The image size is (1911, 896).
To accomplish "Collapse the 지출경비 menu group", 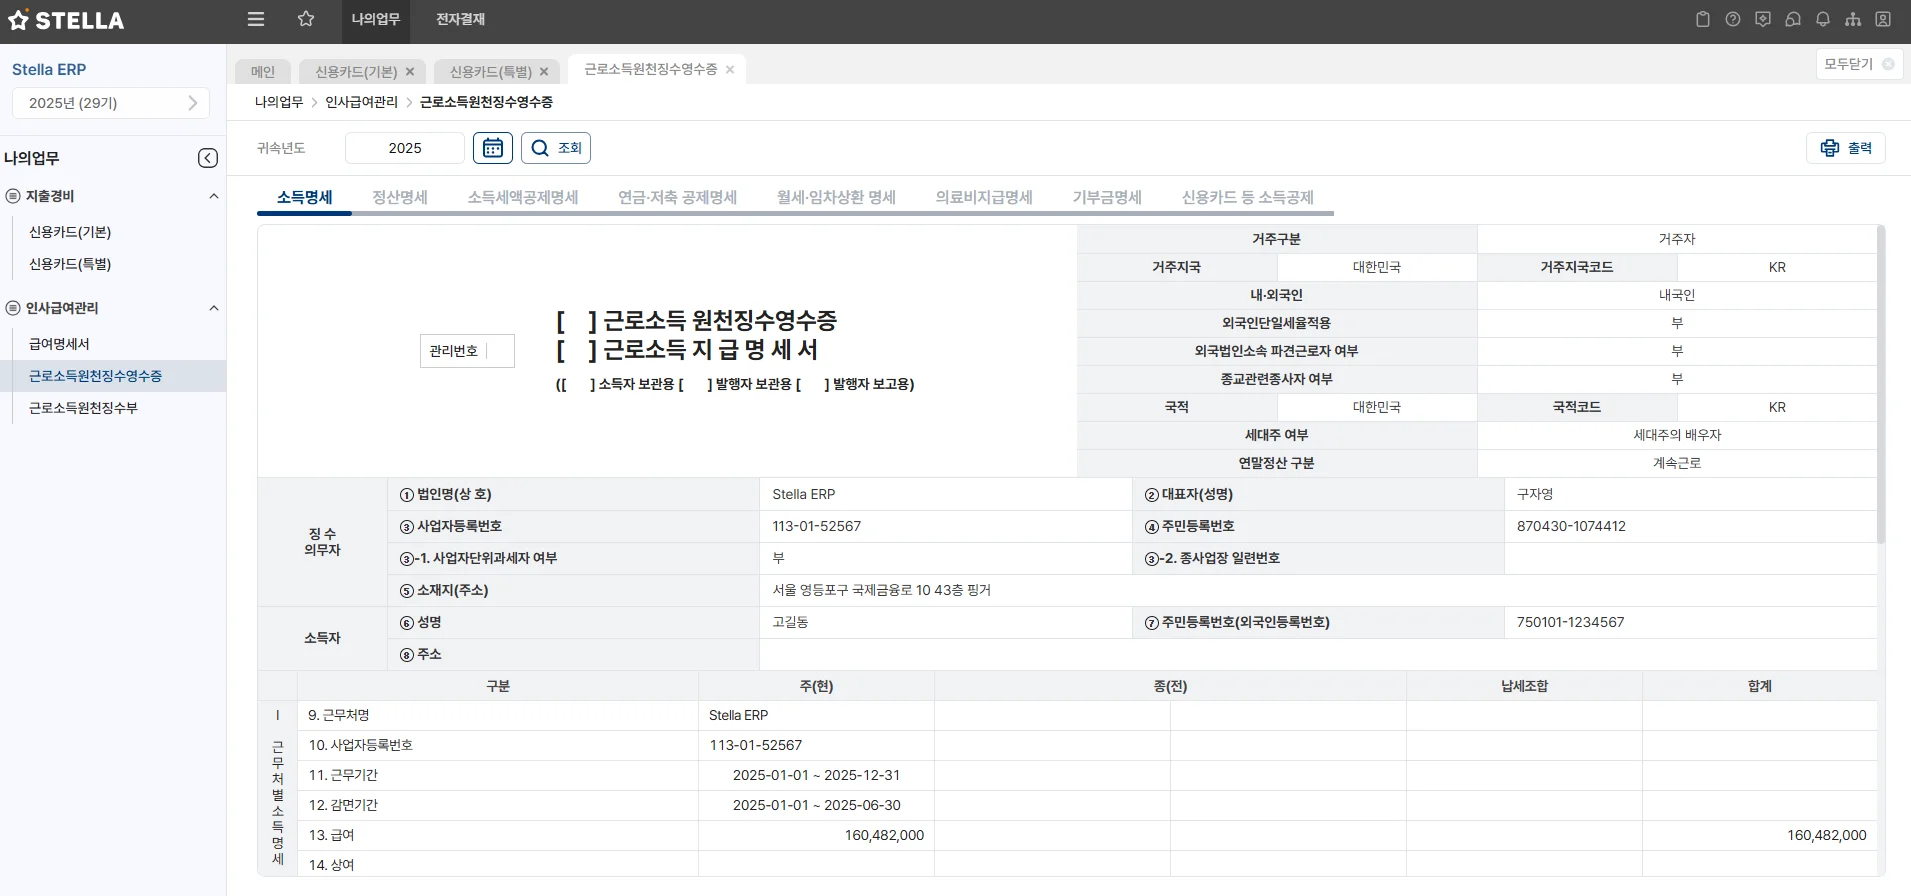I will (x=213, y=196).
